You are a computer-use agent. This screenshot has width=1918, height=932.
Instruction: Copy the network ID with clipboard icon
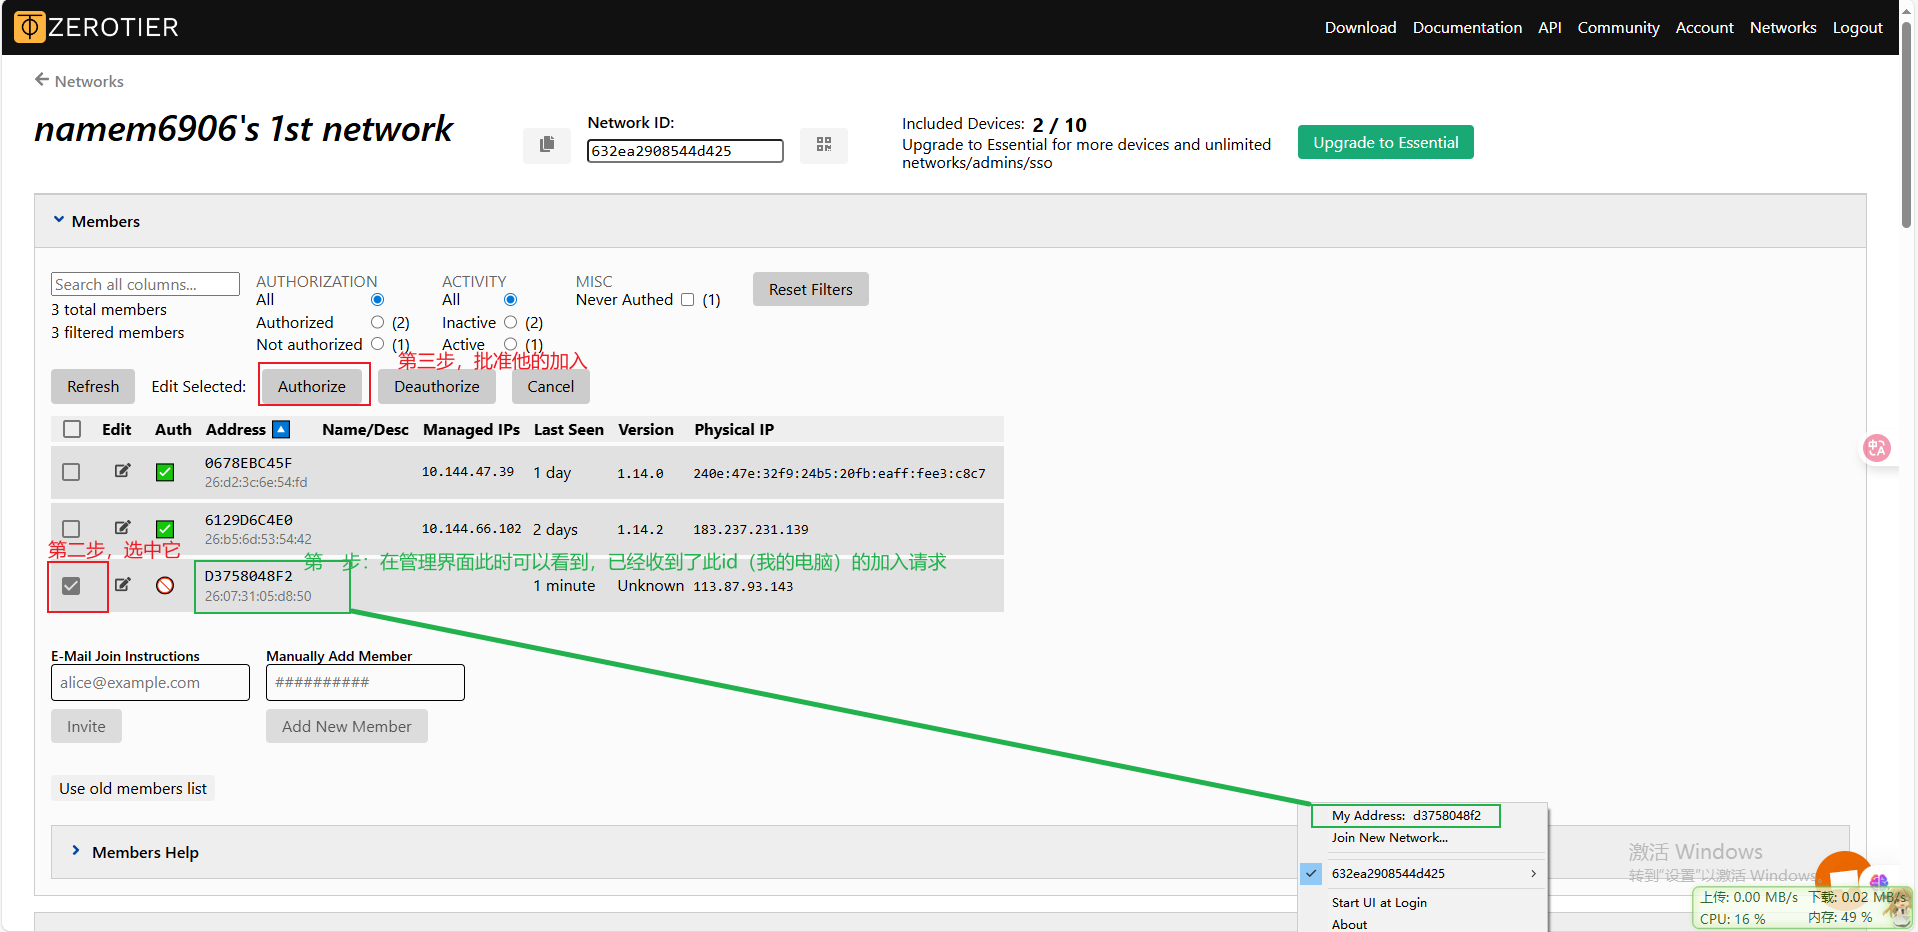click(x=547, y=145)
